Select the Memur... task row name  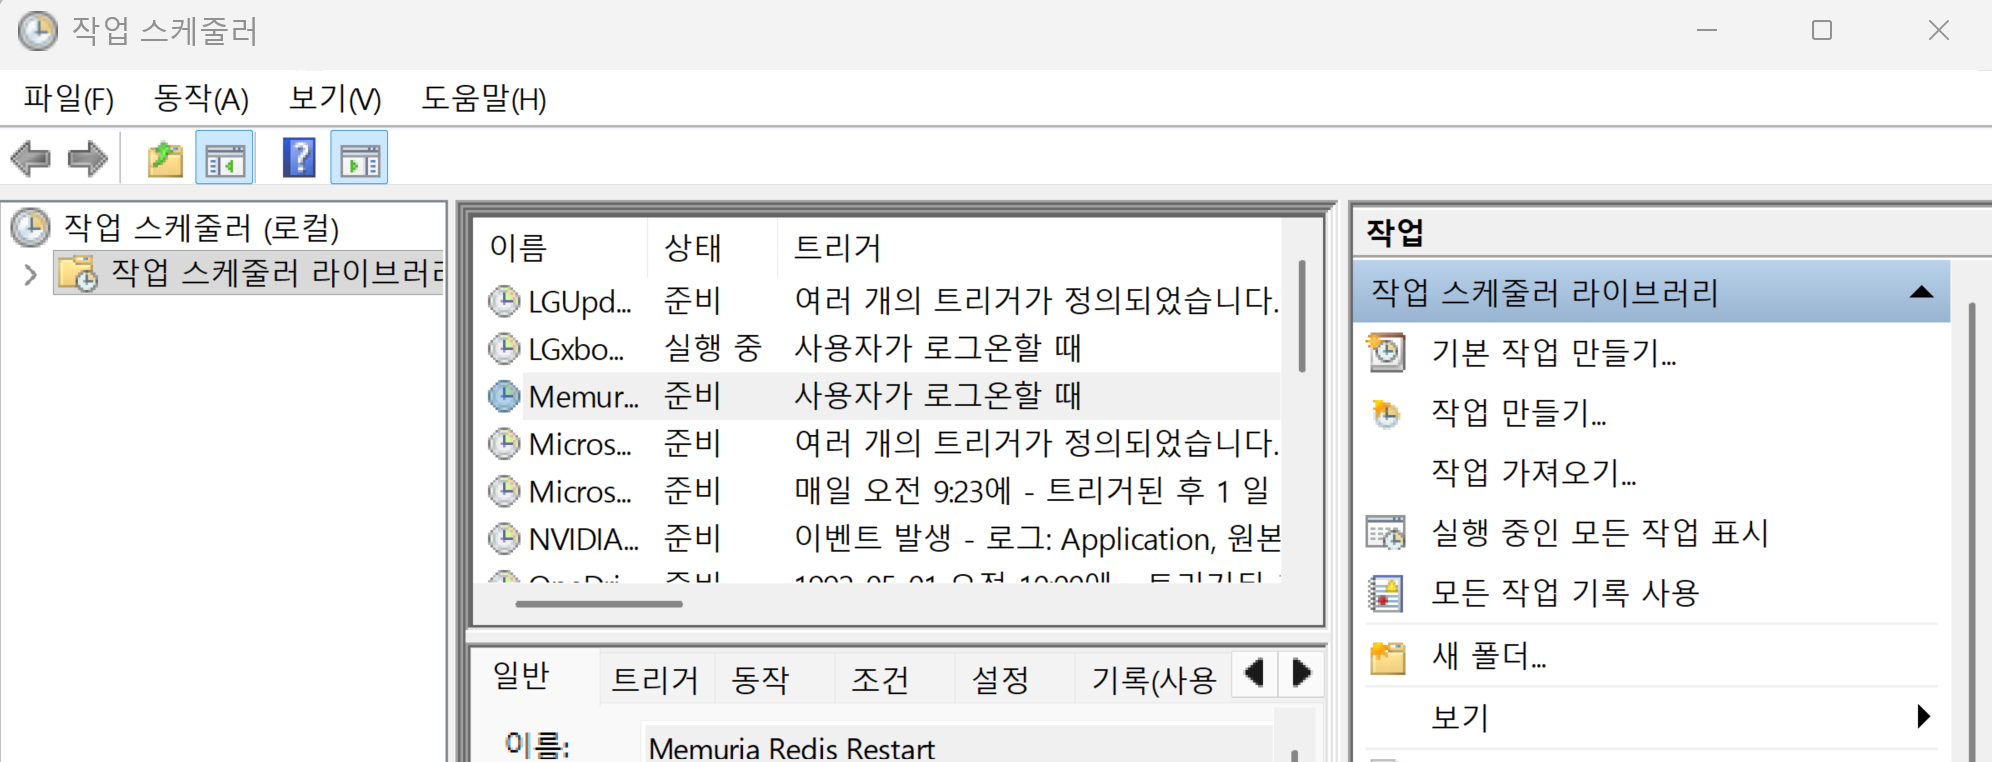pyautogui.click(x=584, y=397)
